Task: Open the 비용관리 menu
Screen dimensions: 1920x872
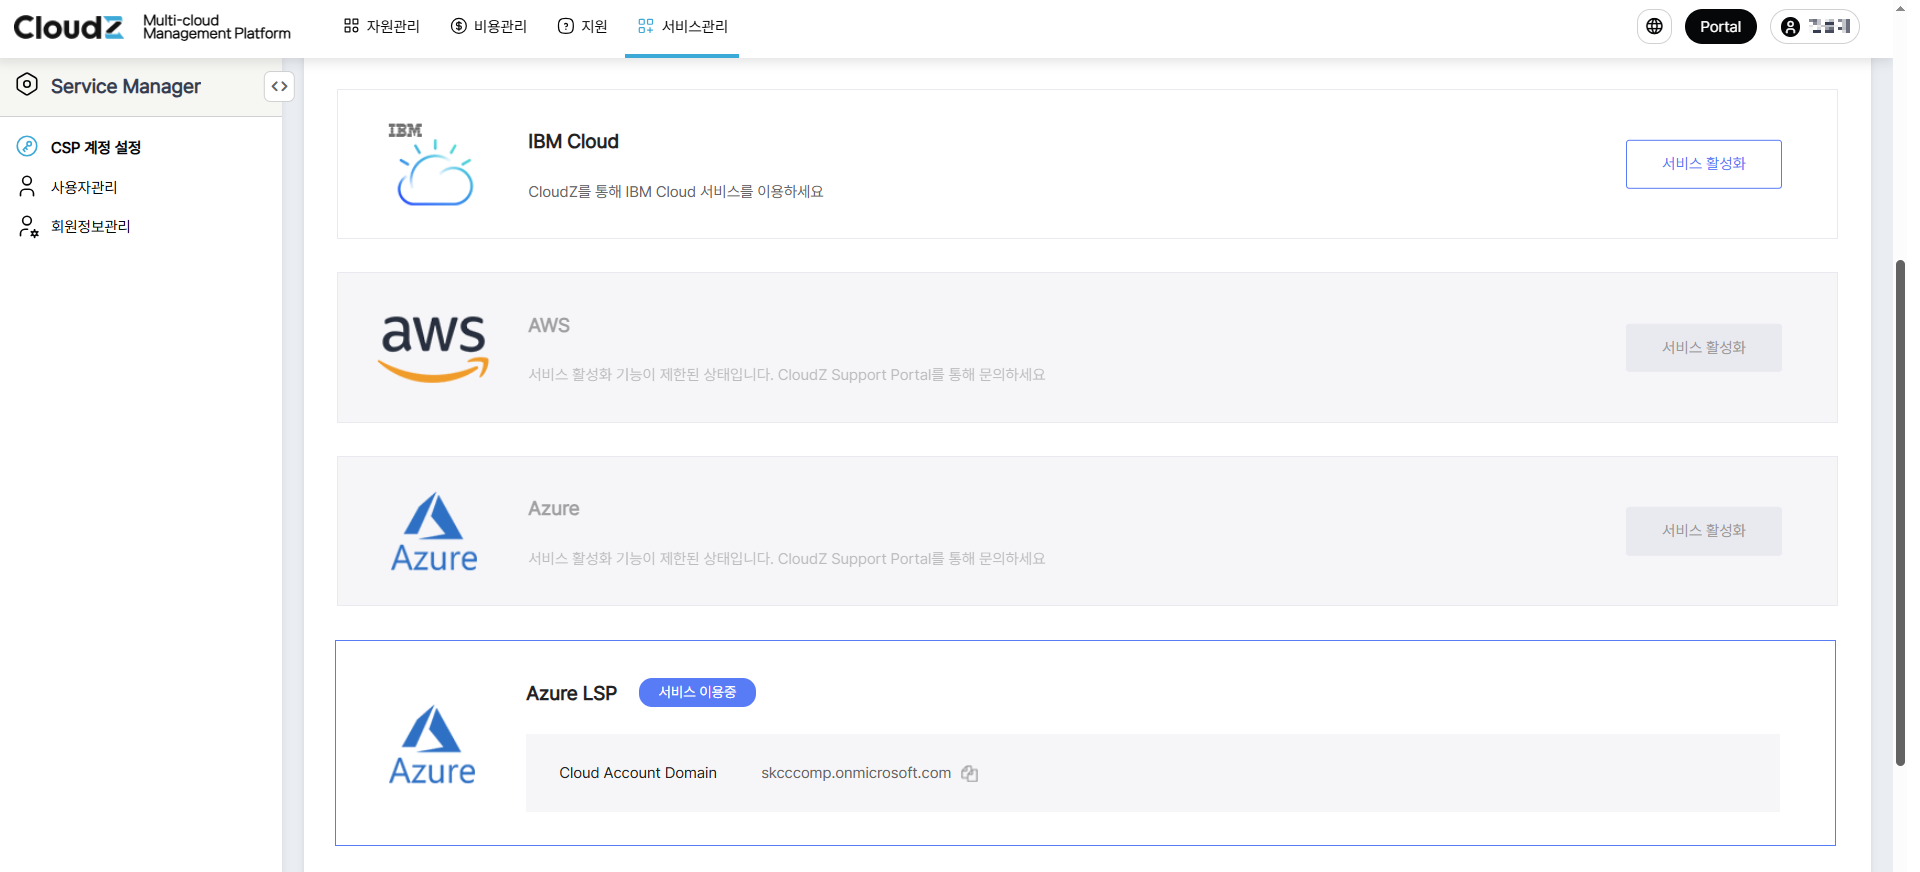Action: point(489,27)
